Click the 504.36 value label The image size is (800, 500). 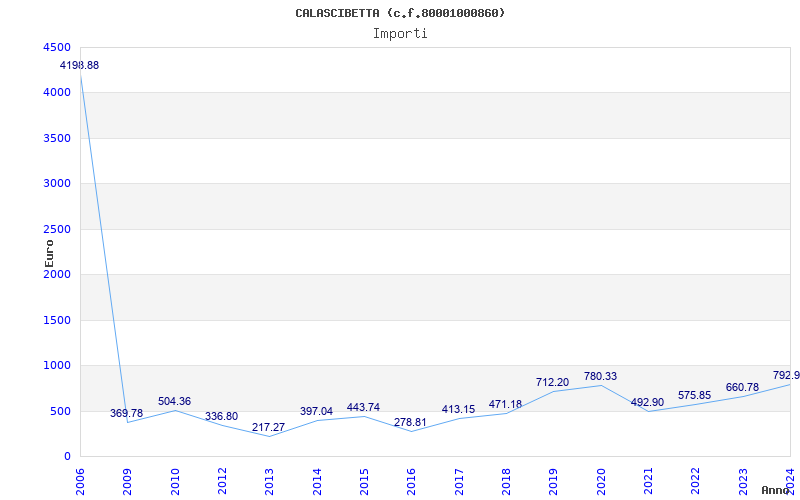174,402
